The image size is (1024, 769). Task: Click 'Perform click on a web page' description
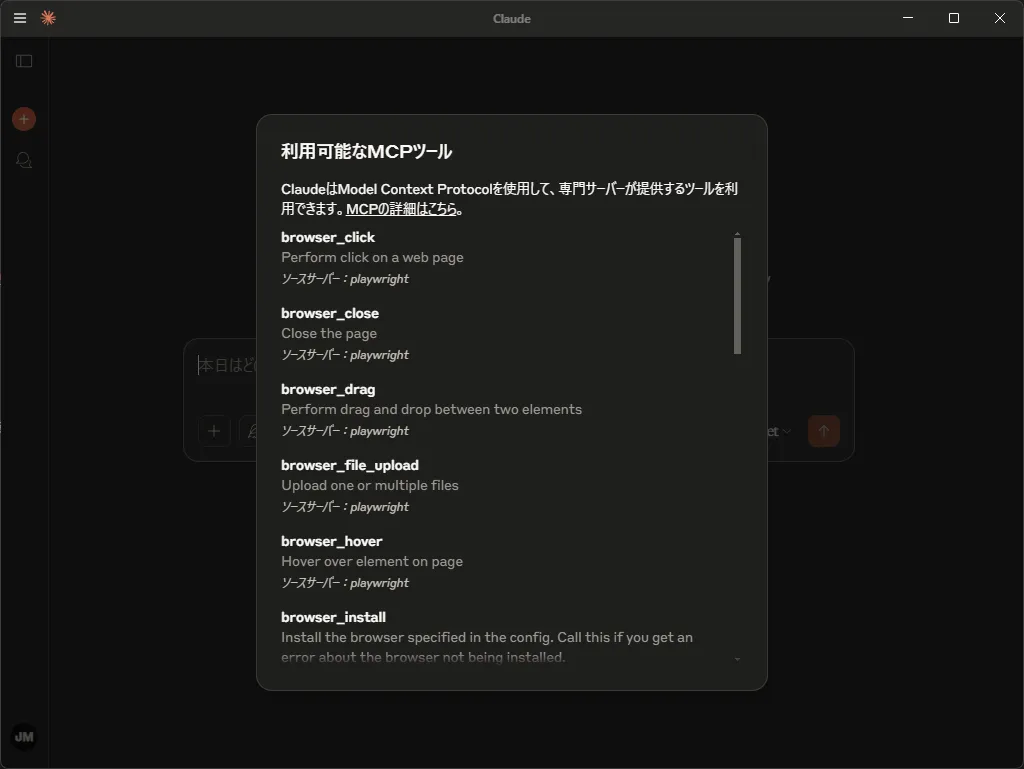372,257
